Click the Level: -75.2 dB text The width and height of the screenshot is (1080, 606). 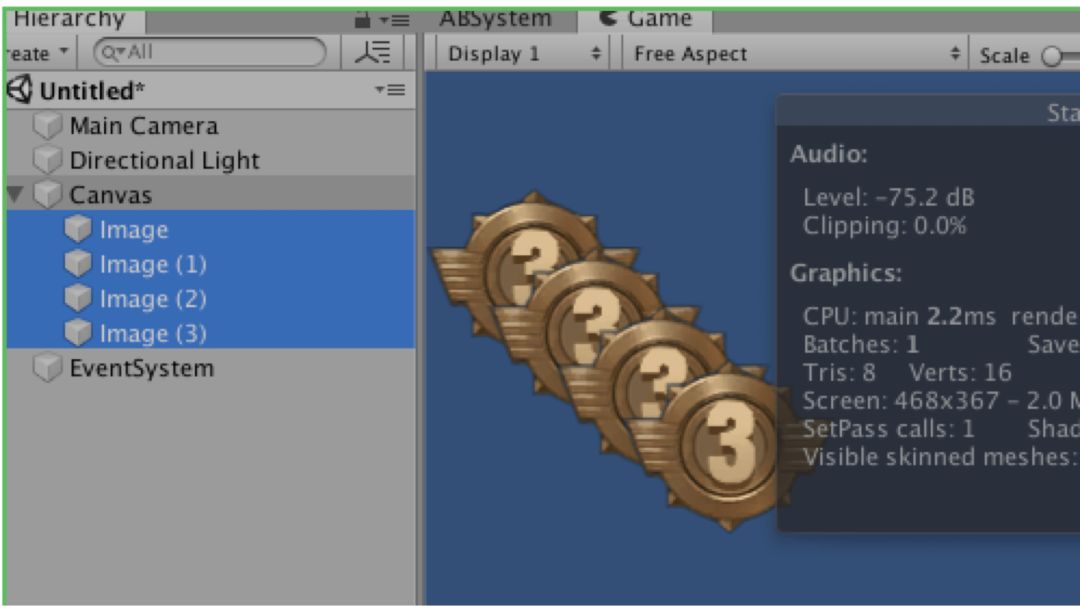(x=889, y=198)
